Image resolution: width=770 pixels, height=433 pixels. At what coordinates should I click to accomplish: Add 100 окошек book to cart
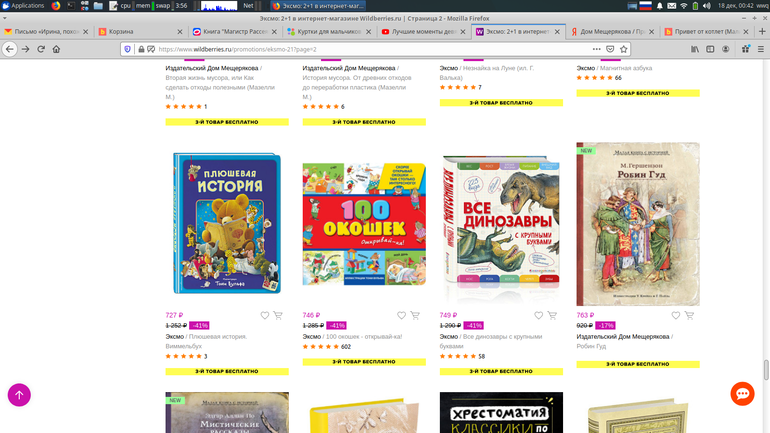[415, 315]
